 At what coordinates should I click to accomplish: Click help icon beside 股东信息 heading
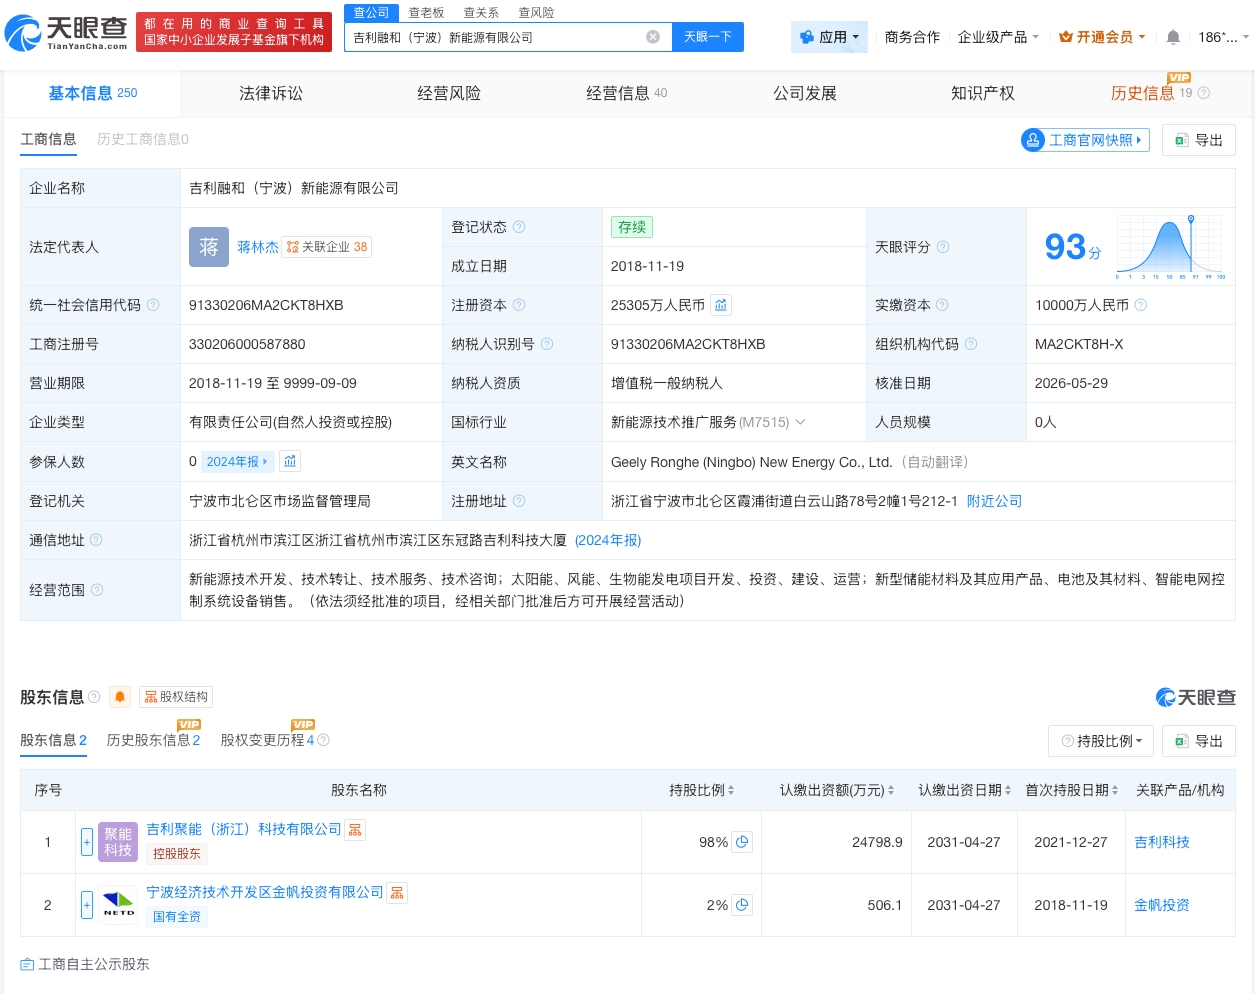[x=94, y=697]
